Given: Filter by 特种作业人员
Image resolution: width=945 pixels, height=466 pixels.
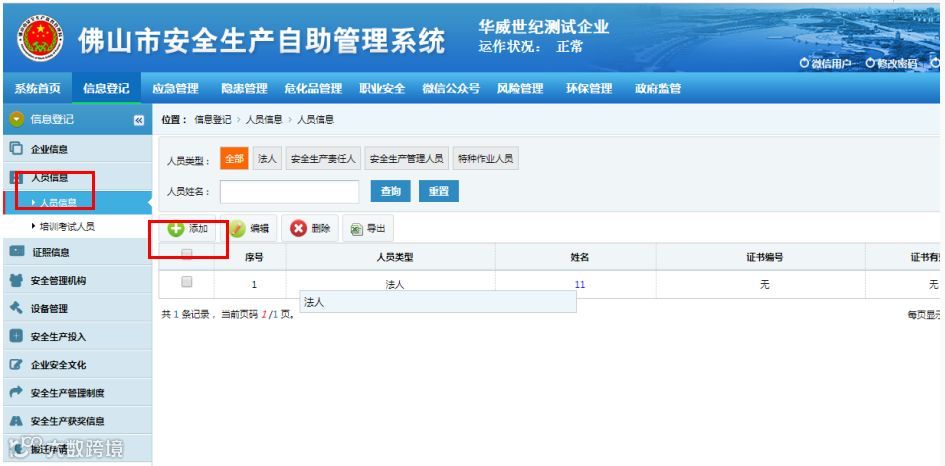Looking at the screenshot, I should pos(485,159).
